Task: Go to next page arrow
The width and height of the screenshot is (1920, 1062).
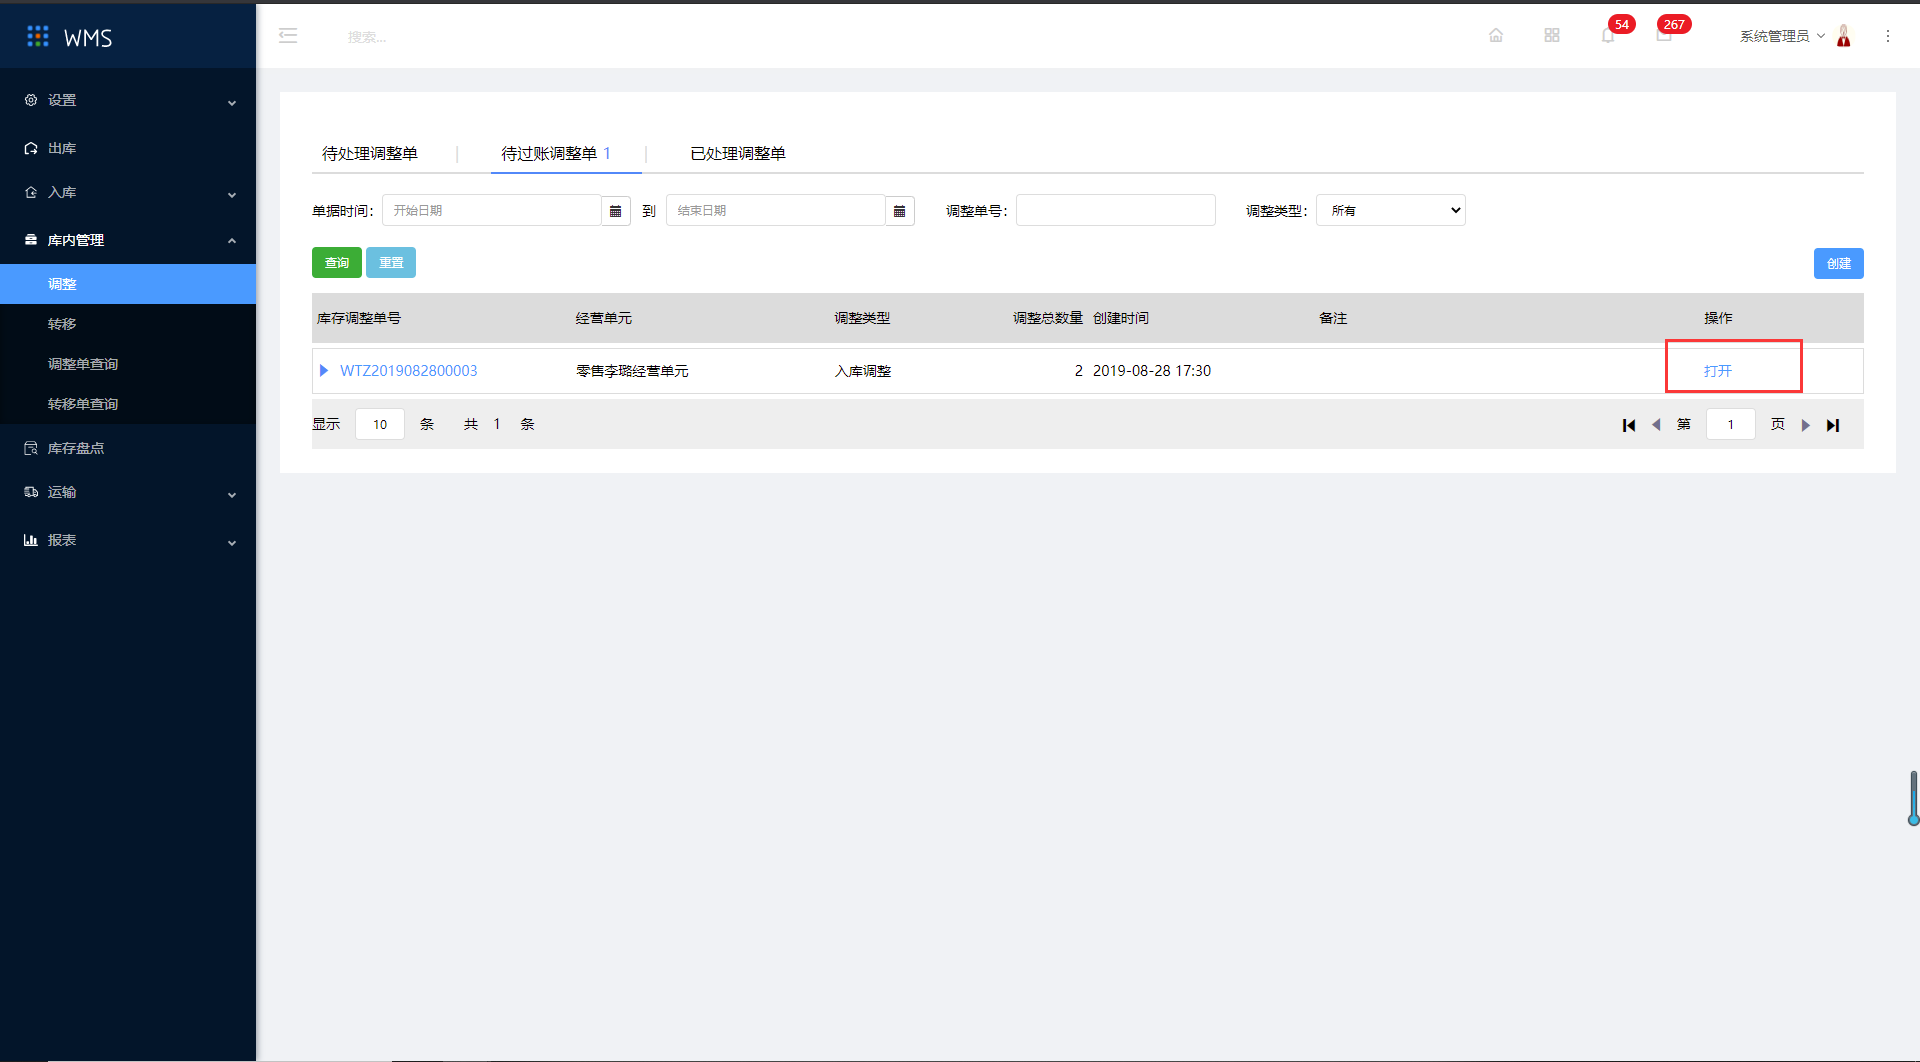Action: click(x=1806, y=425)
